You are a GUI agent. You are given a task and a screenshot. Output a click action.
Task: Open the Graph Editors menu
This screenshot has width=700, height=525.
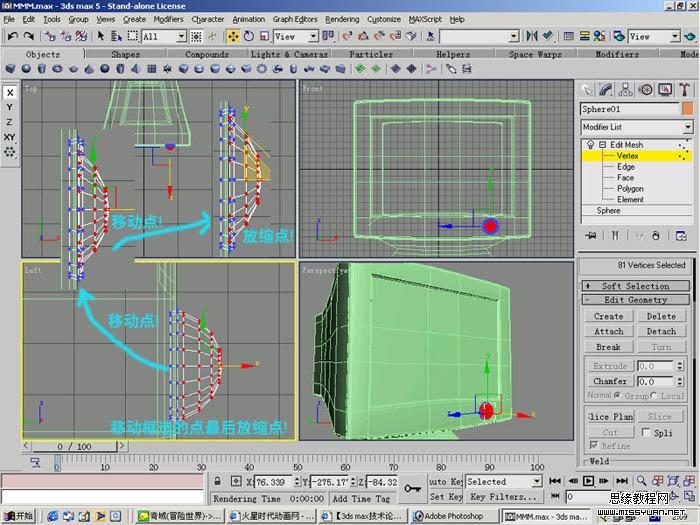tap(295, 19)
